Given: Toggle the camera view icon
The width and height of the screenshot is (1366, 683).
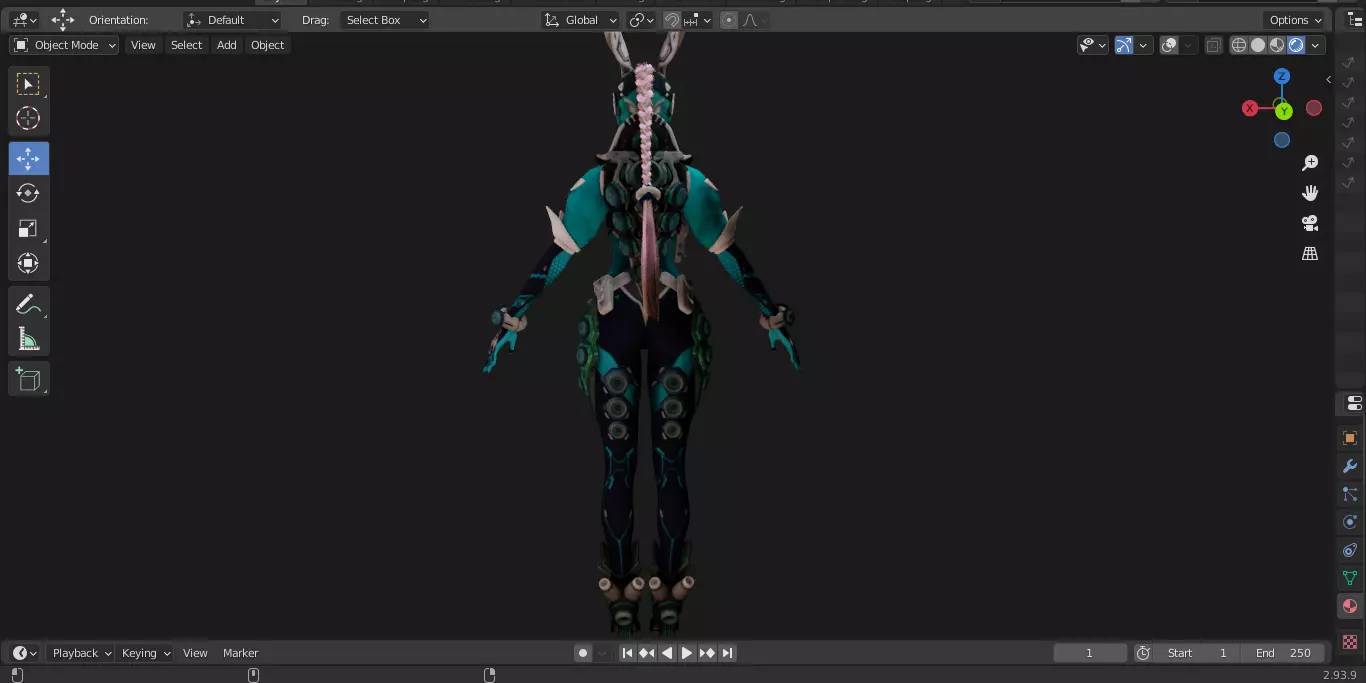Looking at the screenshot, I should pos(1310,223).
